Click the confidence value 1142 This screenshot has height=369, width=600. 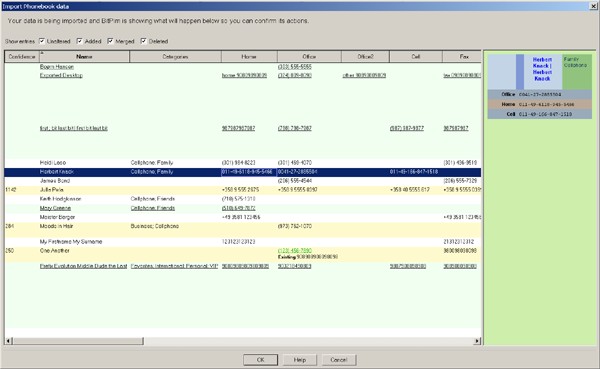(x=11, y=190)
